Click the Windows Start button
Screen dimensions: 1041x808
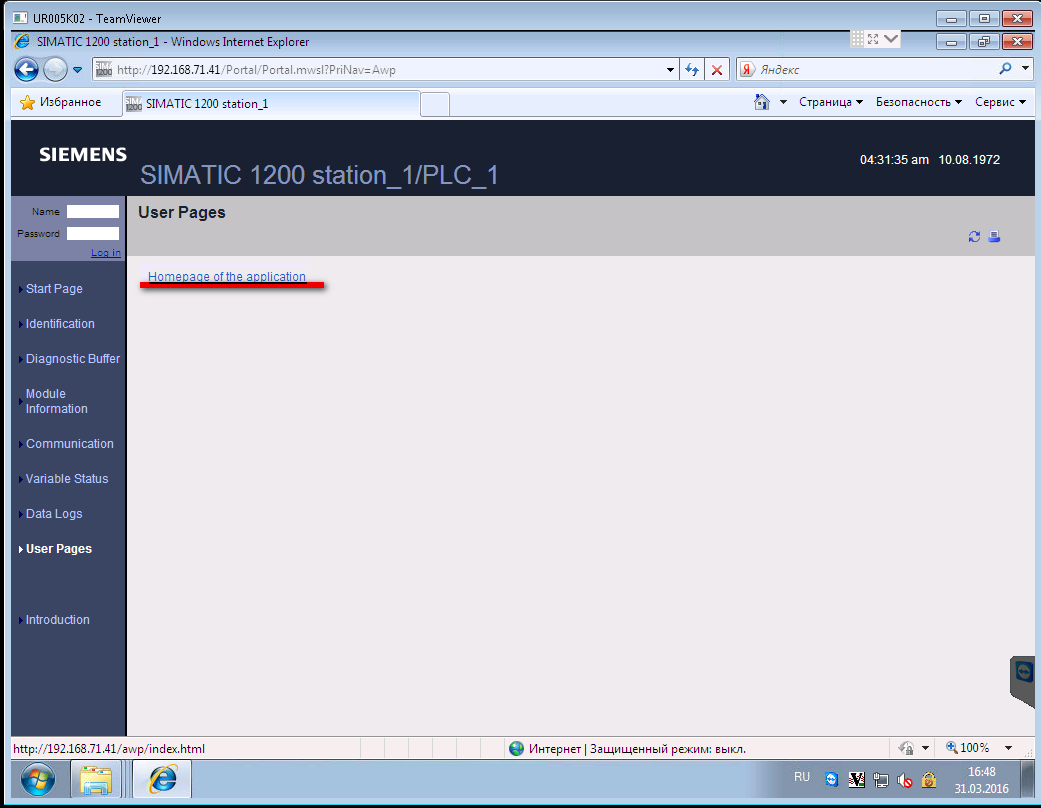tap(38, 778)
